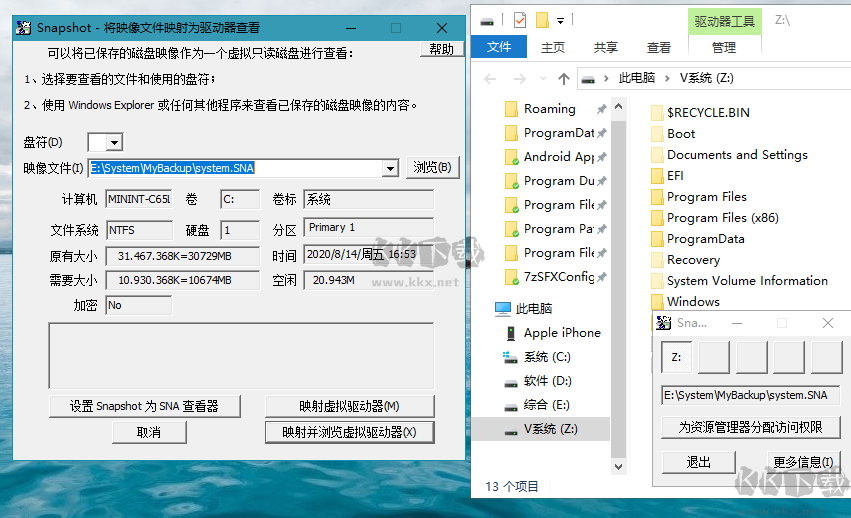851x518 pixels.
Task: Click Program Pa quick access item
Action: (558, 229)
